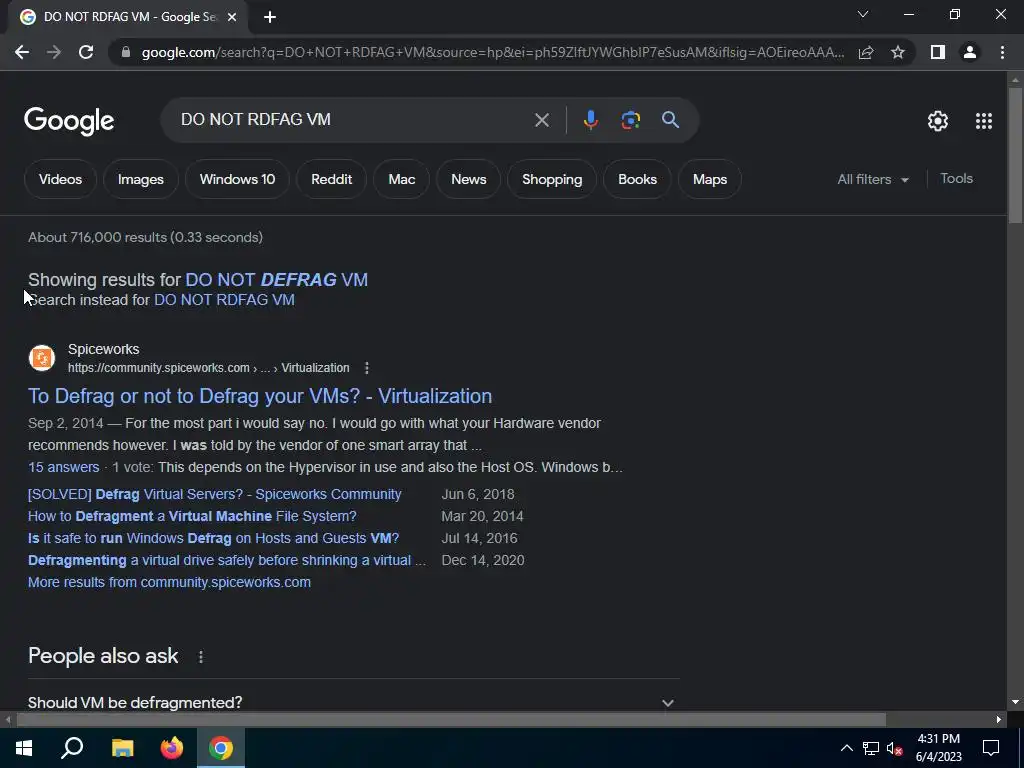The height and width of the screenshot is (768, 1024).
Task: Click muted volume tray icon
Action: click(x=894, y=748)
